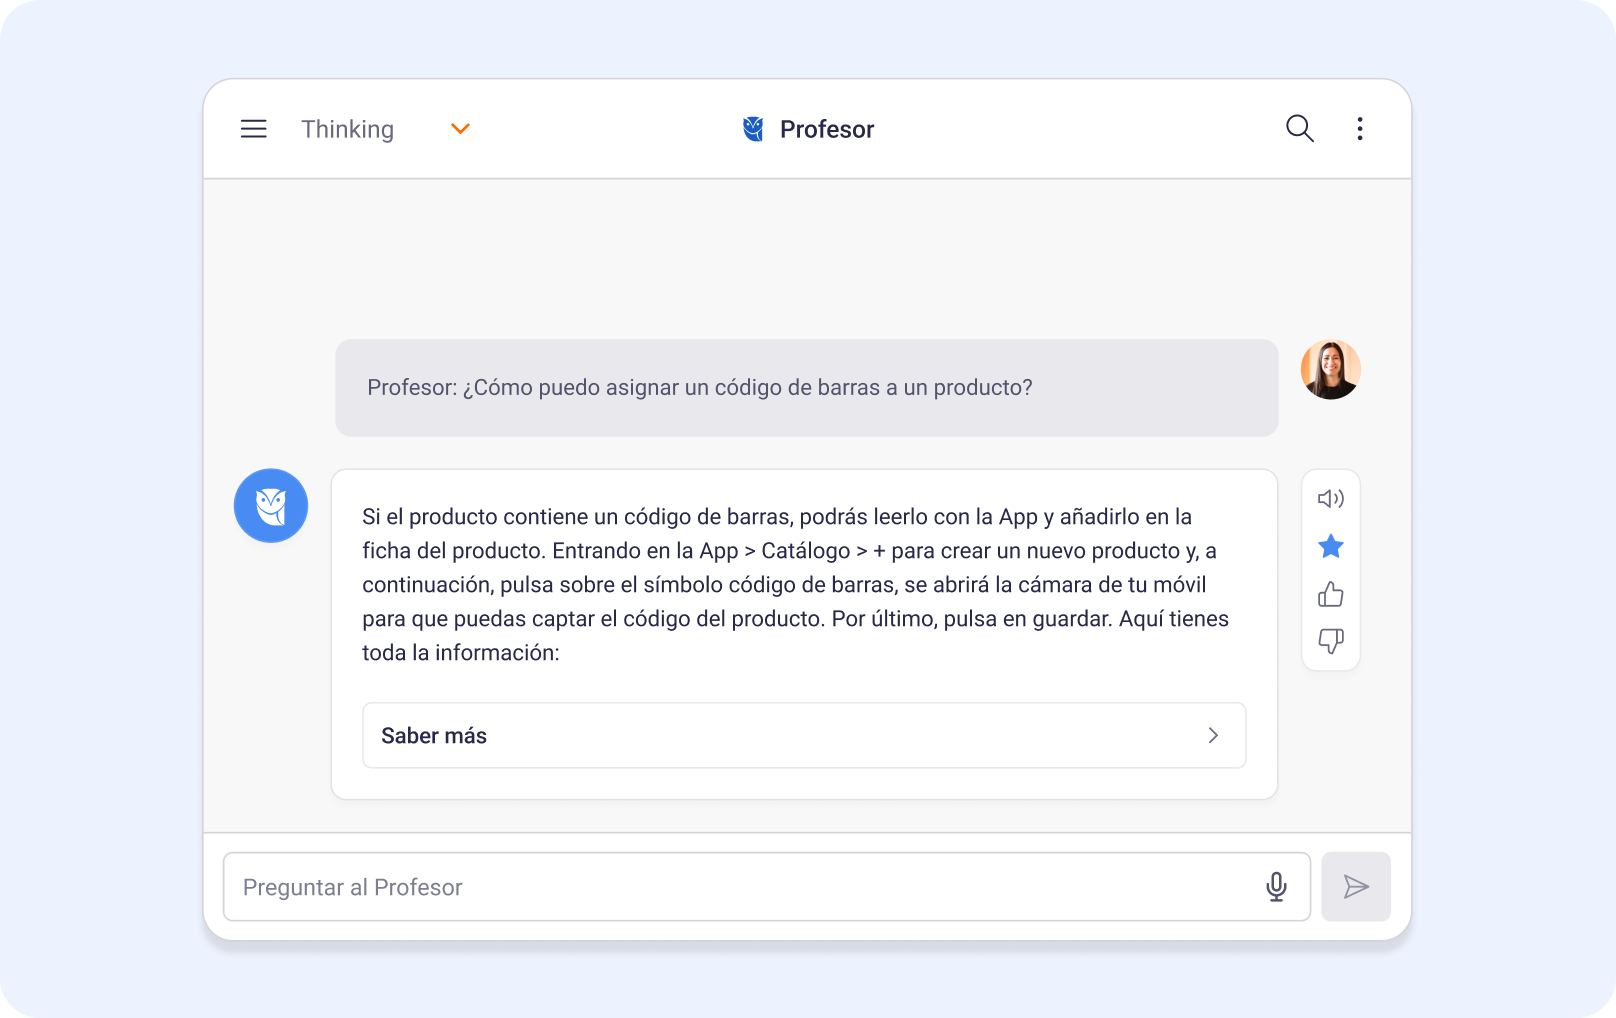Click the owl avatar beside the response
This screenshot has width=1616, height=1018.
pos(270,506)
